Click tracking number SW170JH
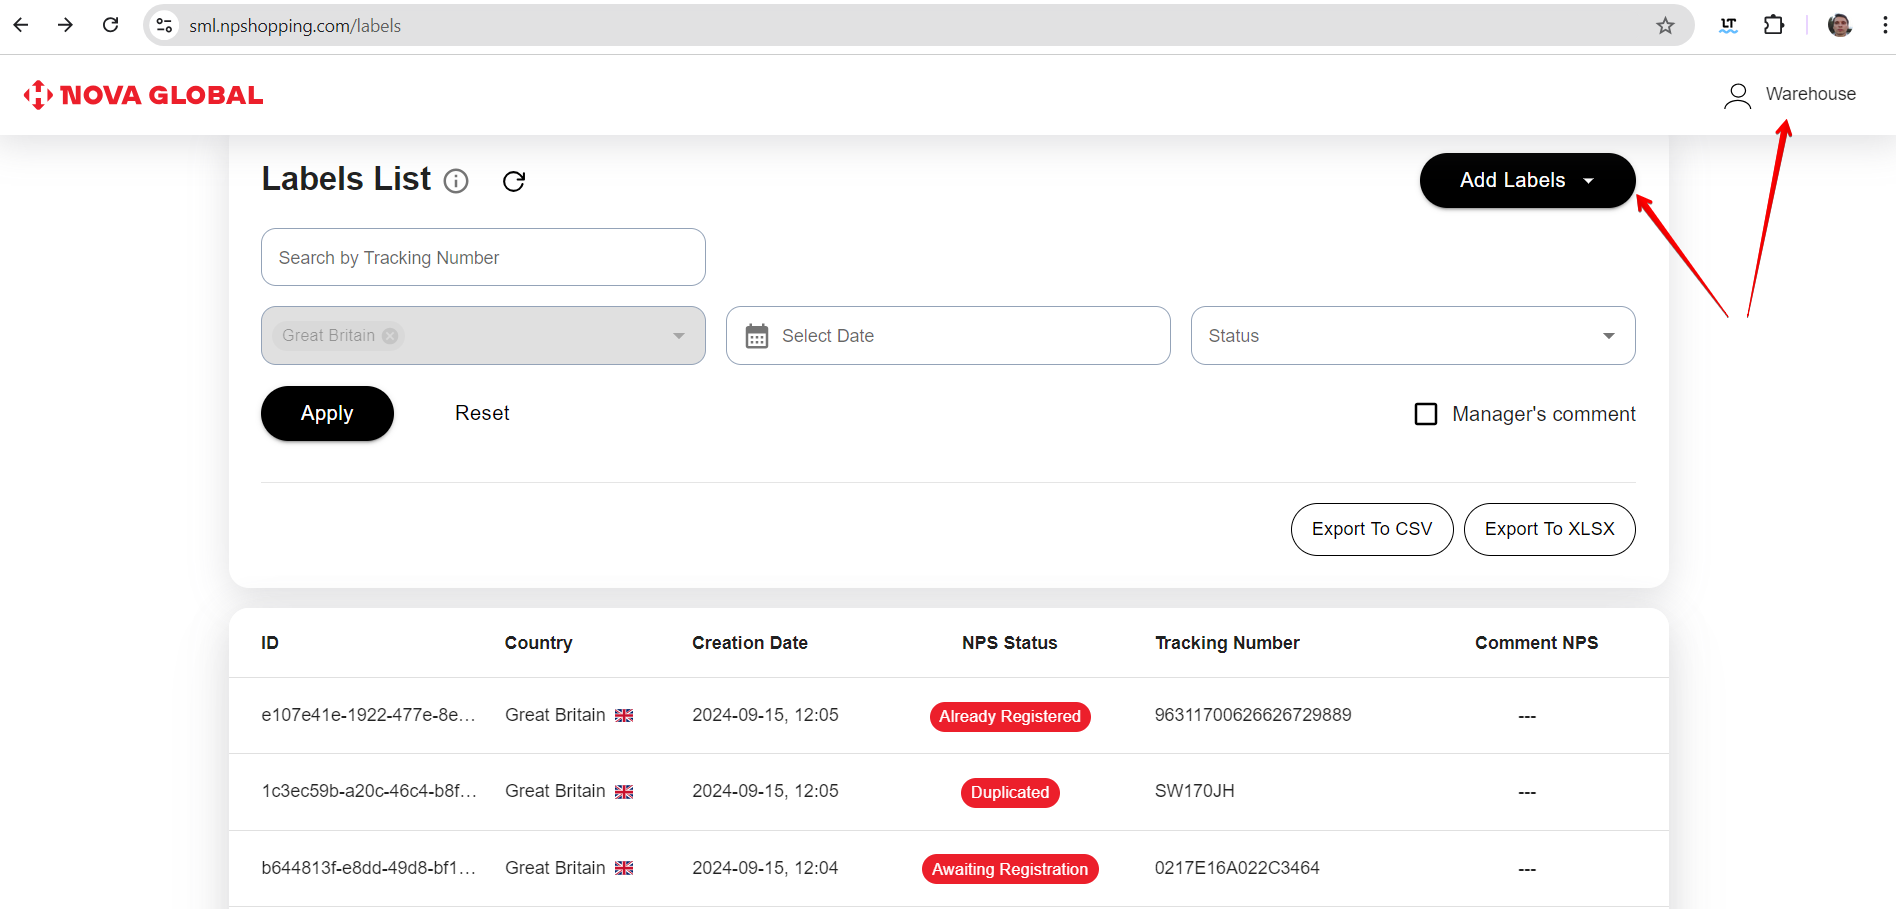 pos(1195,791)
